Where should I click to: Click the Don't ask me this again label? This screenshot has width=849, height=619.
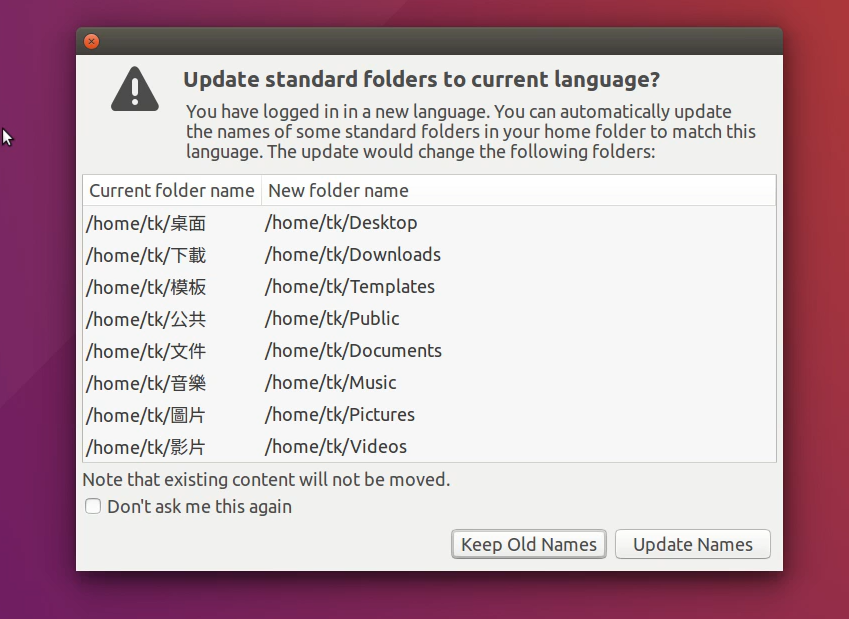tap(199, 506)
